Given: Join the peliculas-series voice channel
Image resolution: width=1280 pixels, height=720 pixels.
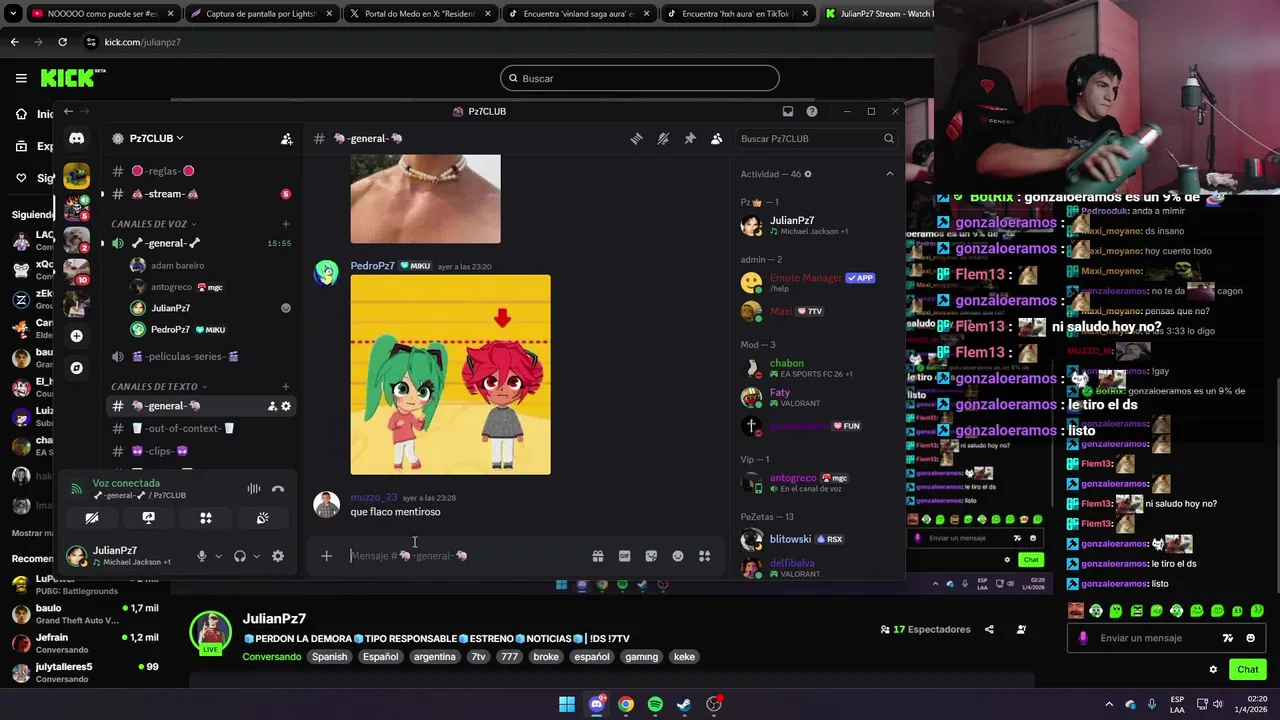Looking at the screenshot, I should click(200, 356).
